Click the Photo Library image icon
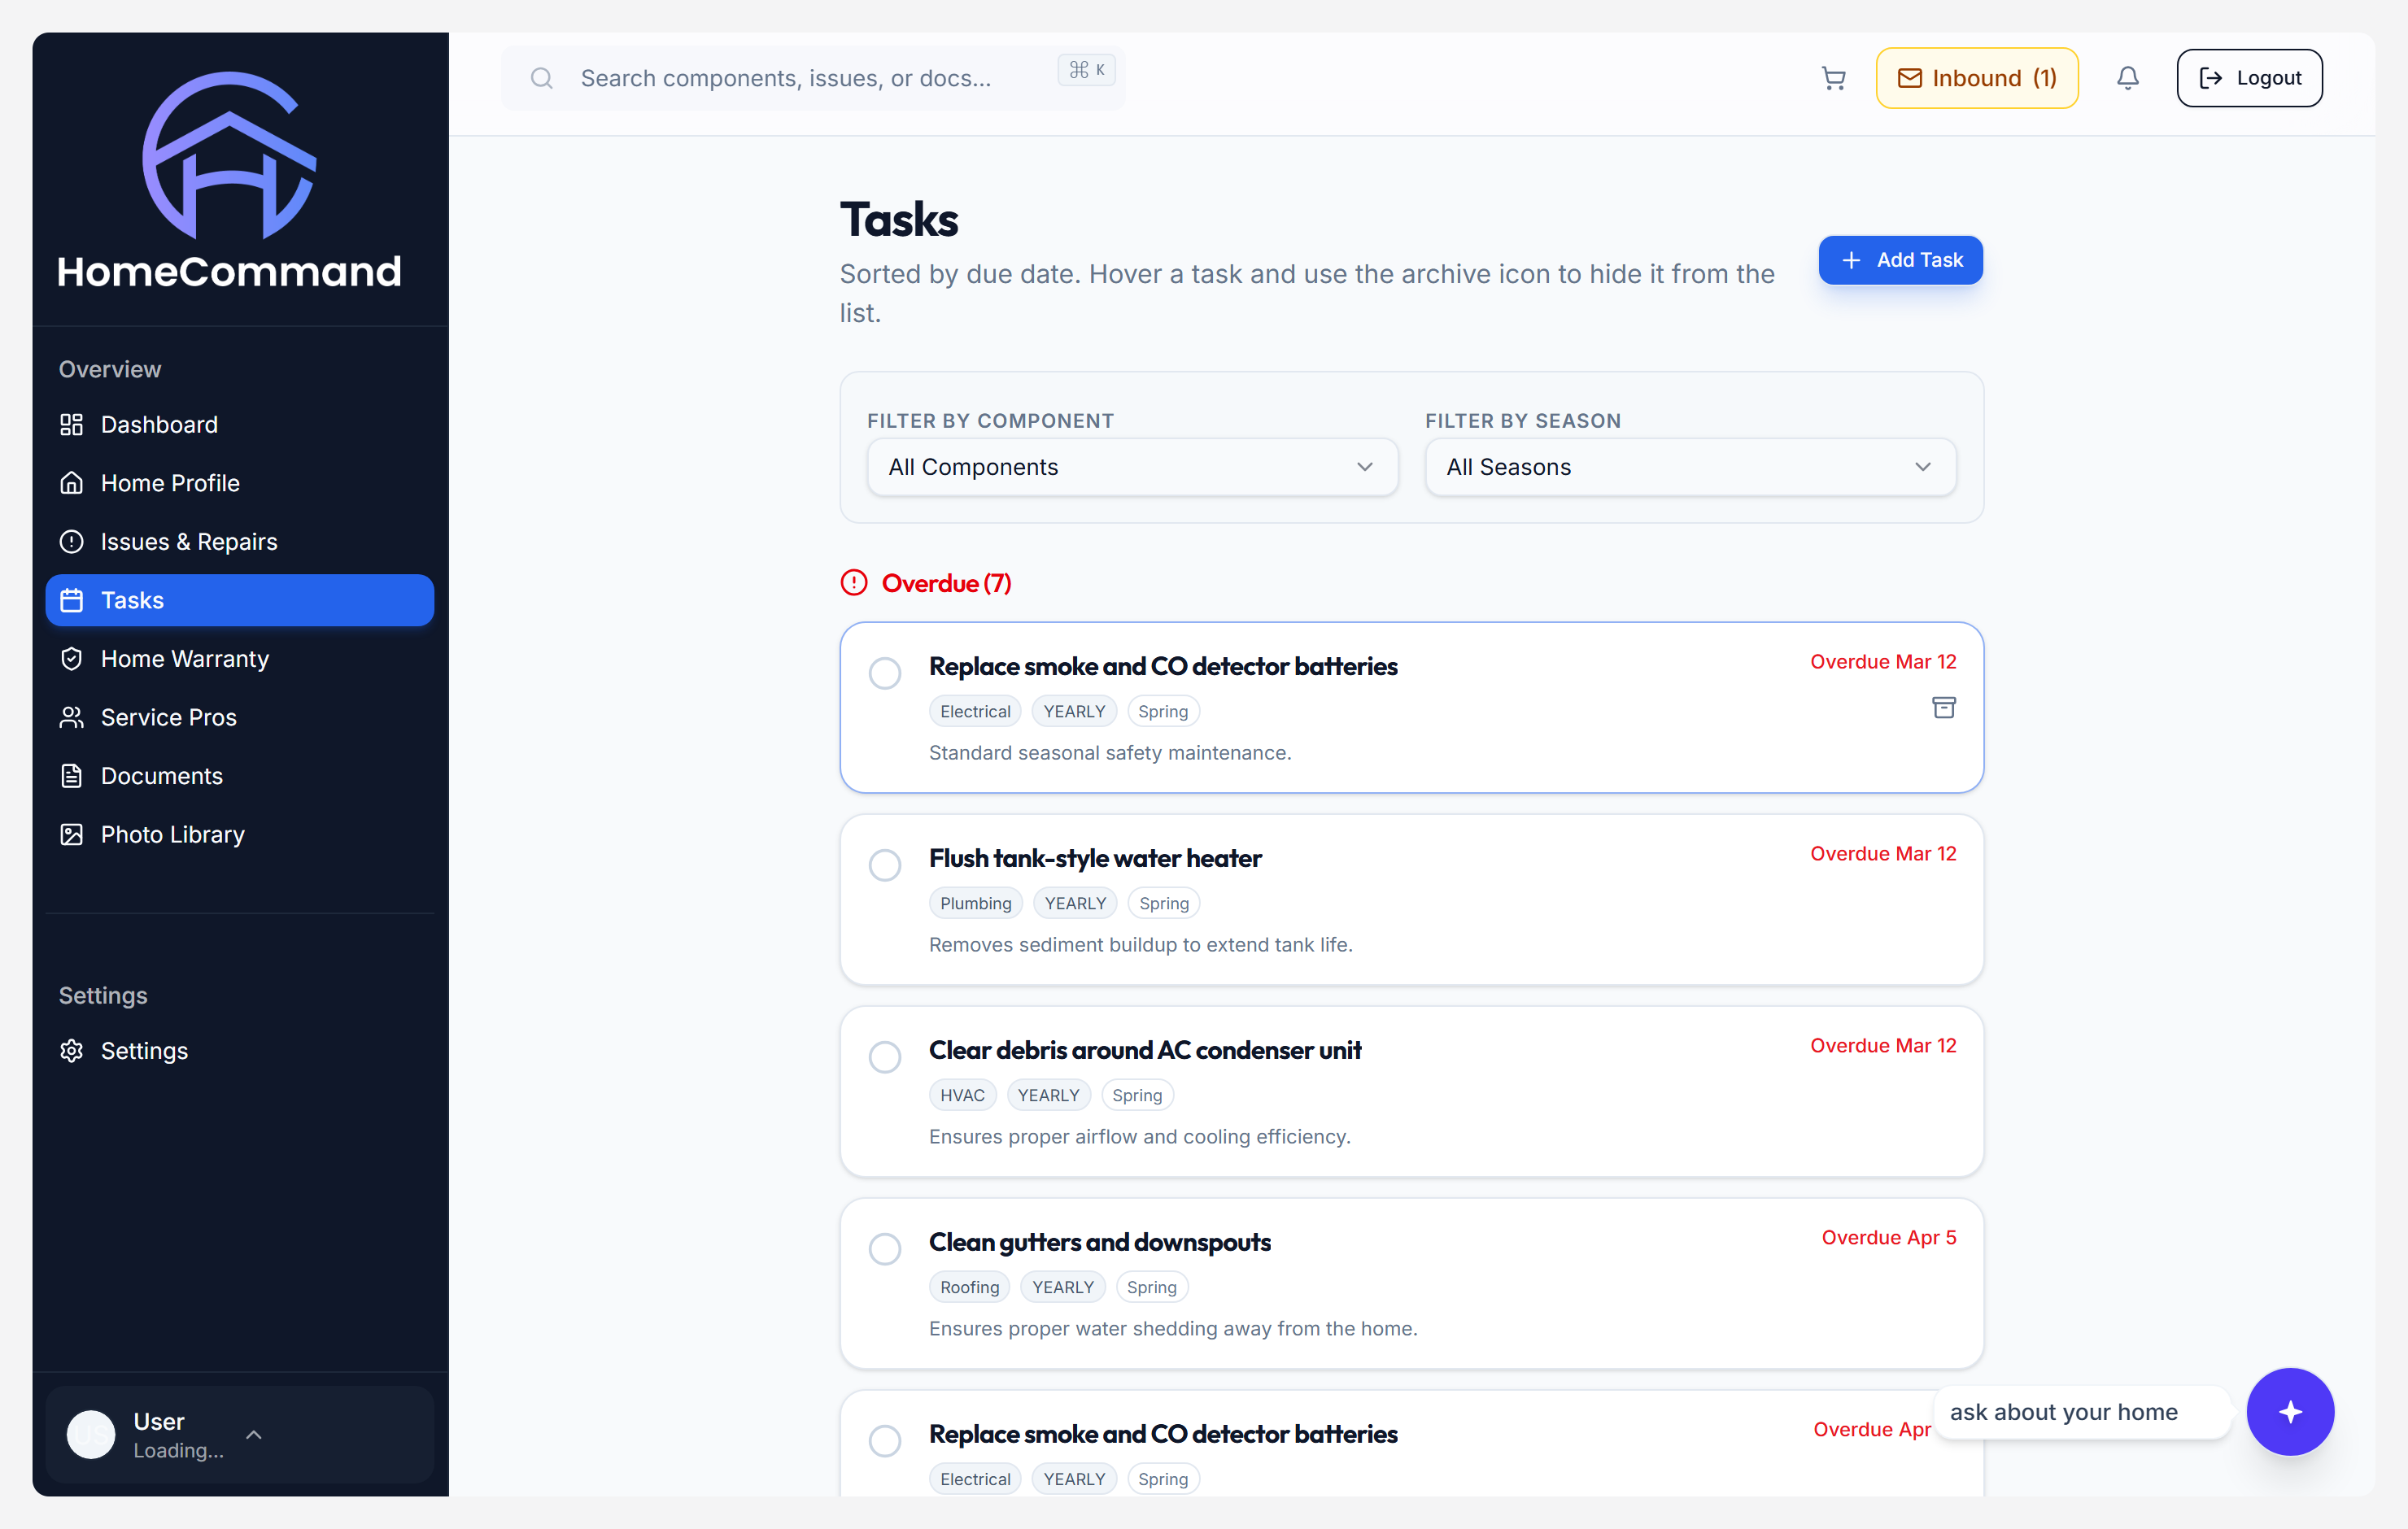Image resolution: width=2408 pixels, height=1529 pixels. (71, 834)
